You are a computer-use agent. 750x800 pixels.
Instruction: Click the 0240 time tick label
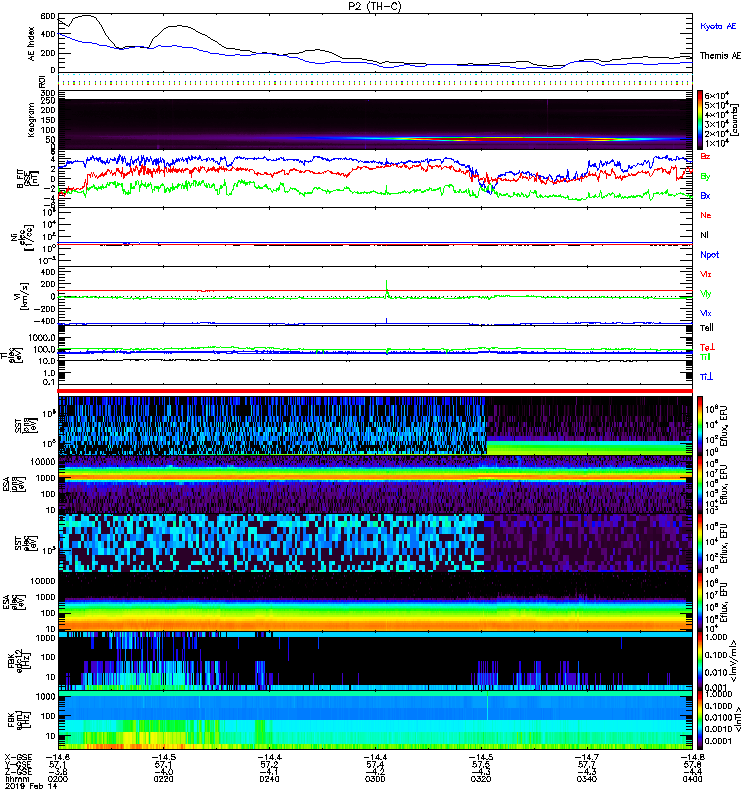coord(269,779)
